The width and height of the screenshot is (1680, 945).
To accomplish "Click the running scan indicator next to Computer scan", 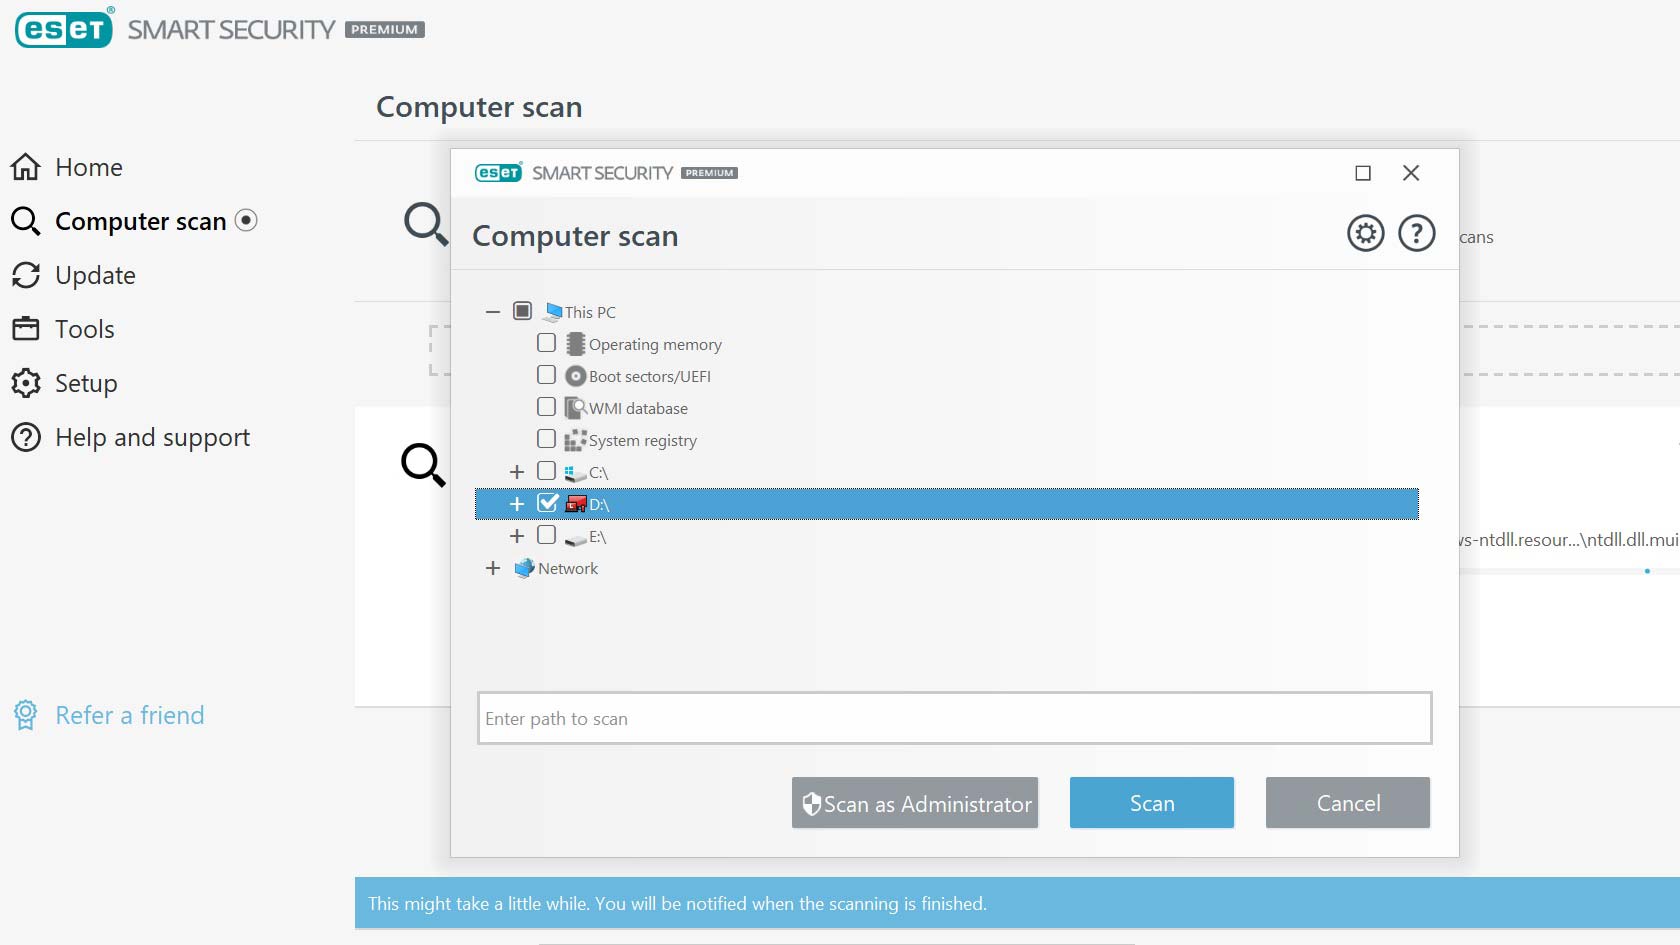I will click(246, 220).
